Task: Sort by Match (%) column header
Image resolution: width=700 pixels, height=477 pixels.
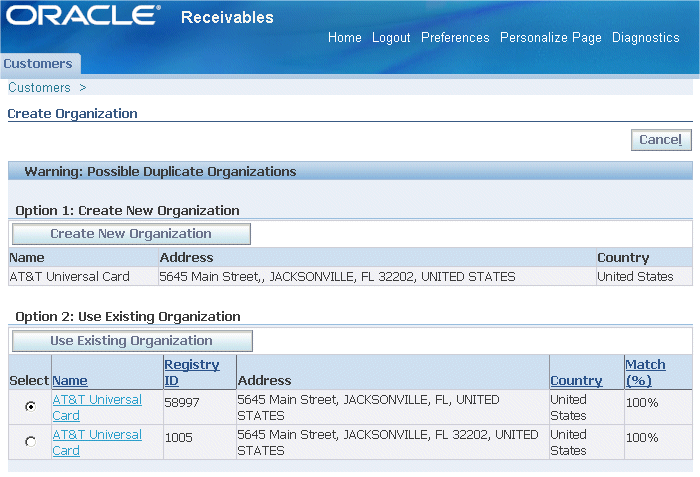Action: (646, 372)
